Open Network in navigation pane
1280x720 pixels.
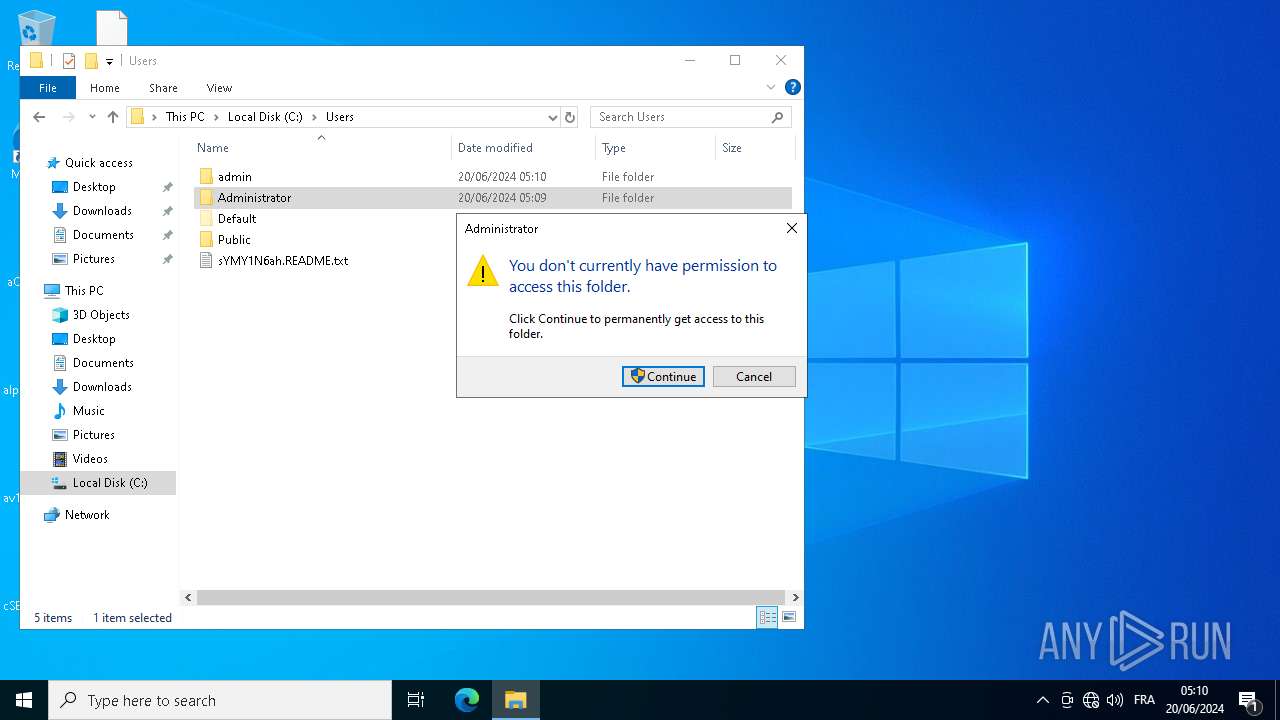(x=87, y=515)
